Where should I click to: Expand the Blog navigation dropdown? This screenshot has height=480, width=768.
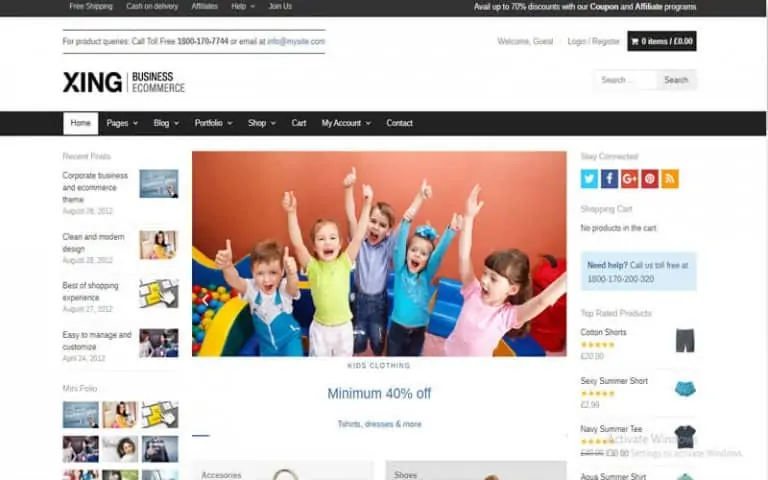(x=166, y=123)
